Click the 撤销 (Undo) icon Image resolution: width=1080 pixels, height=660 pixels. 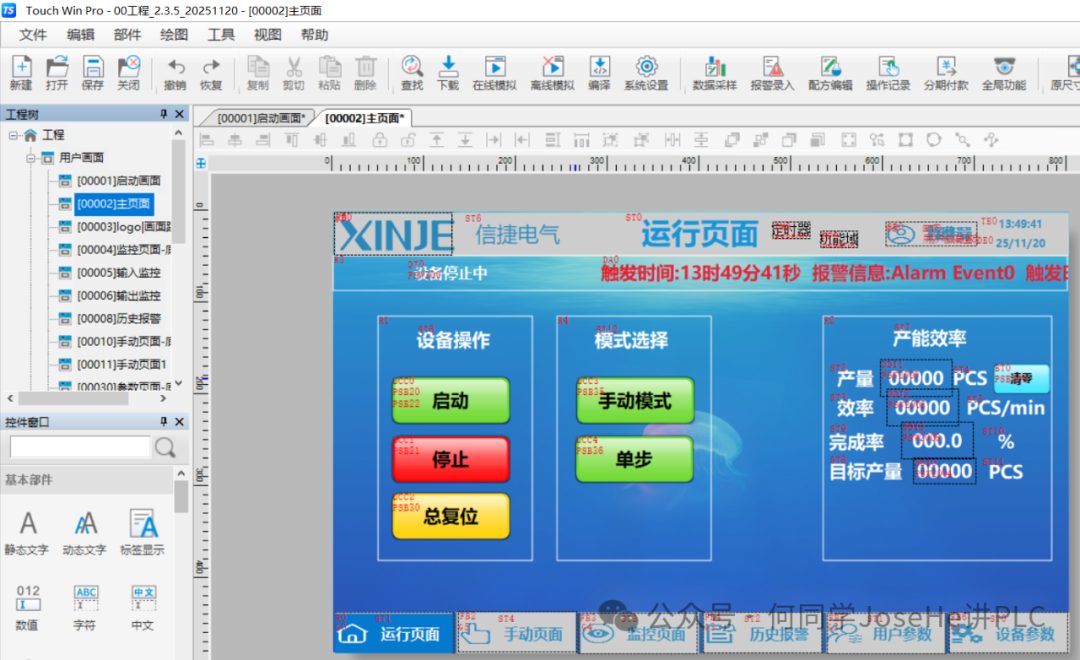[175, 73]
